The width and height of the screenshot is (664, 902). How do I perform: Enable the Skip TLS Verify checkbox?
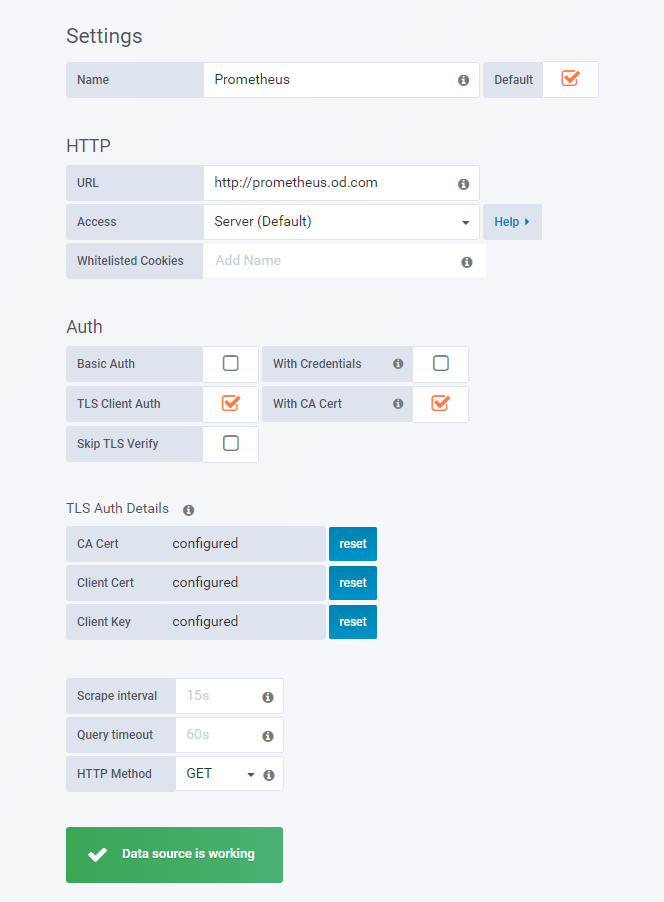(x=231, y=444)
